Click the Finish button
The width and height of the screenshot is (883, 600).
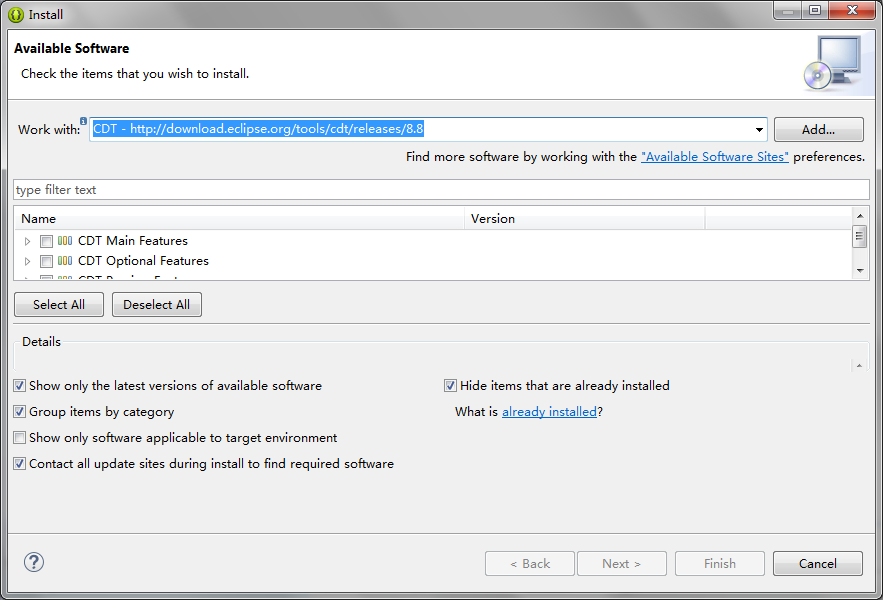tap(720, 563)
